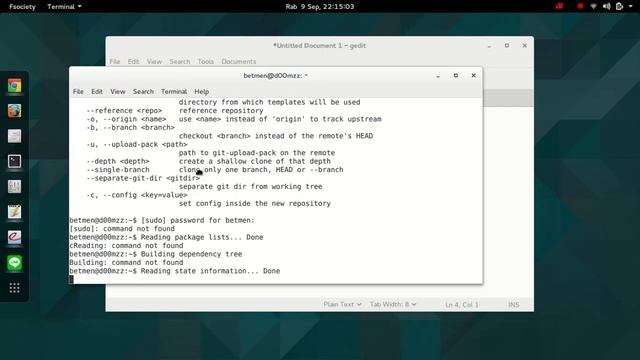Click '[sudo]: command not found' line
Image resolution: width=640 pixels, height=360 pixels.
(x=122, y=229)
